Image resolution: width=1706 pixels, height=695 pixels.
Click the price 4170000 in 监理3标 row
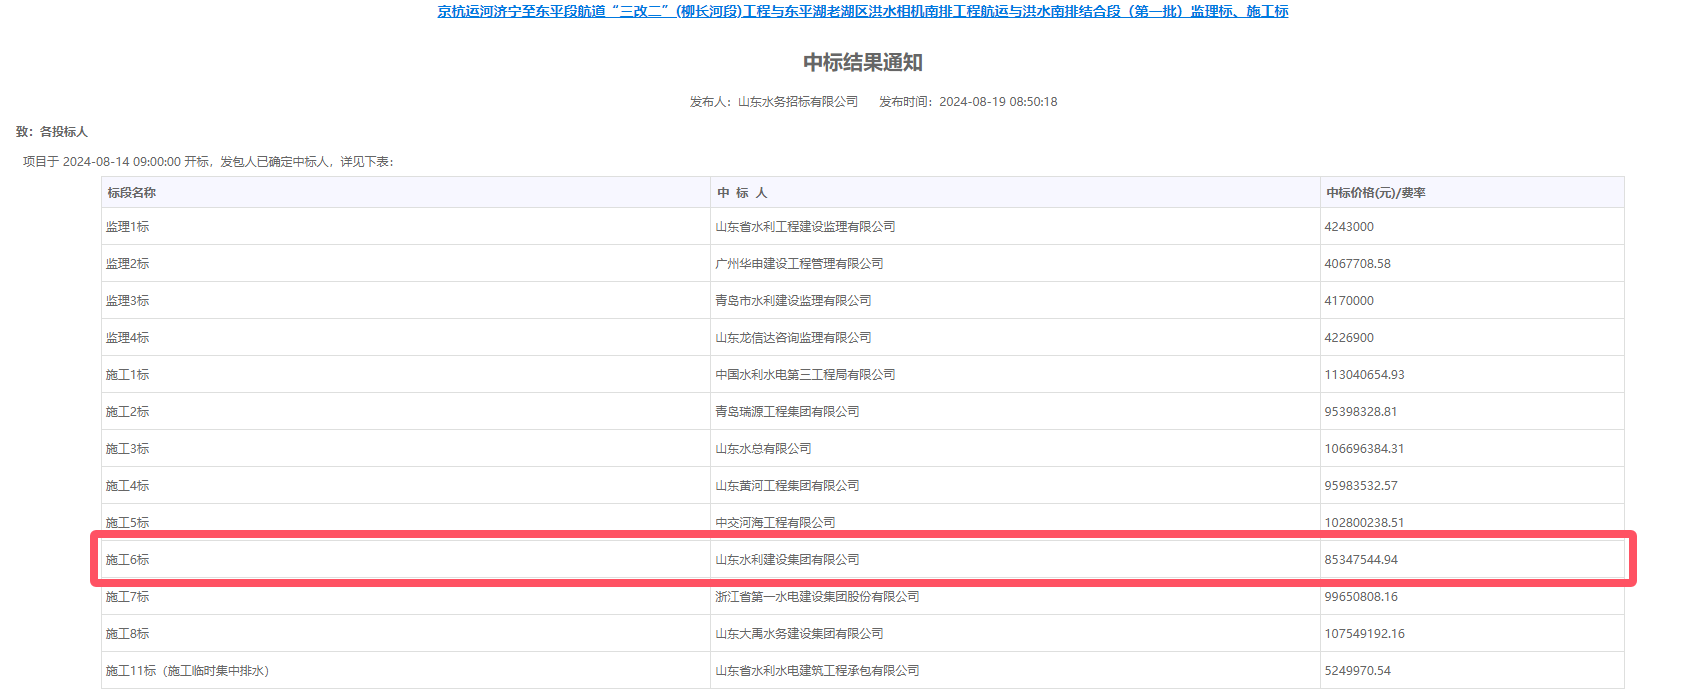point(1349,301)
